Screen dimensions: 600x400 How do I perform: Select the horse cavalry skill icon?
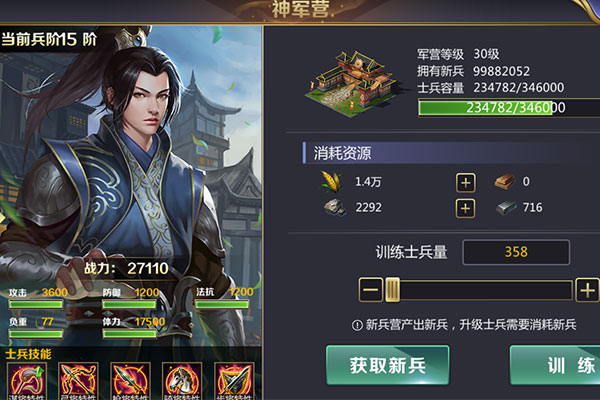pos(182,381)
